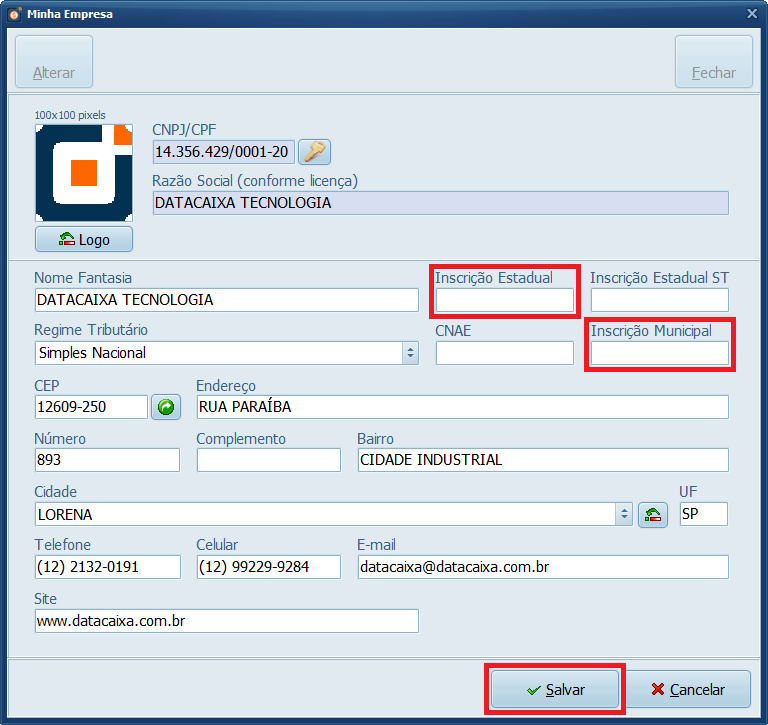Open the Regime Tributário dropdown
The height and width of the screenshot is (725, 768).
pos(409,353)
